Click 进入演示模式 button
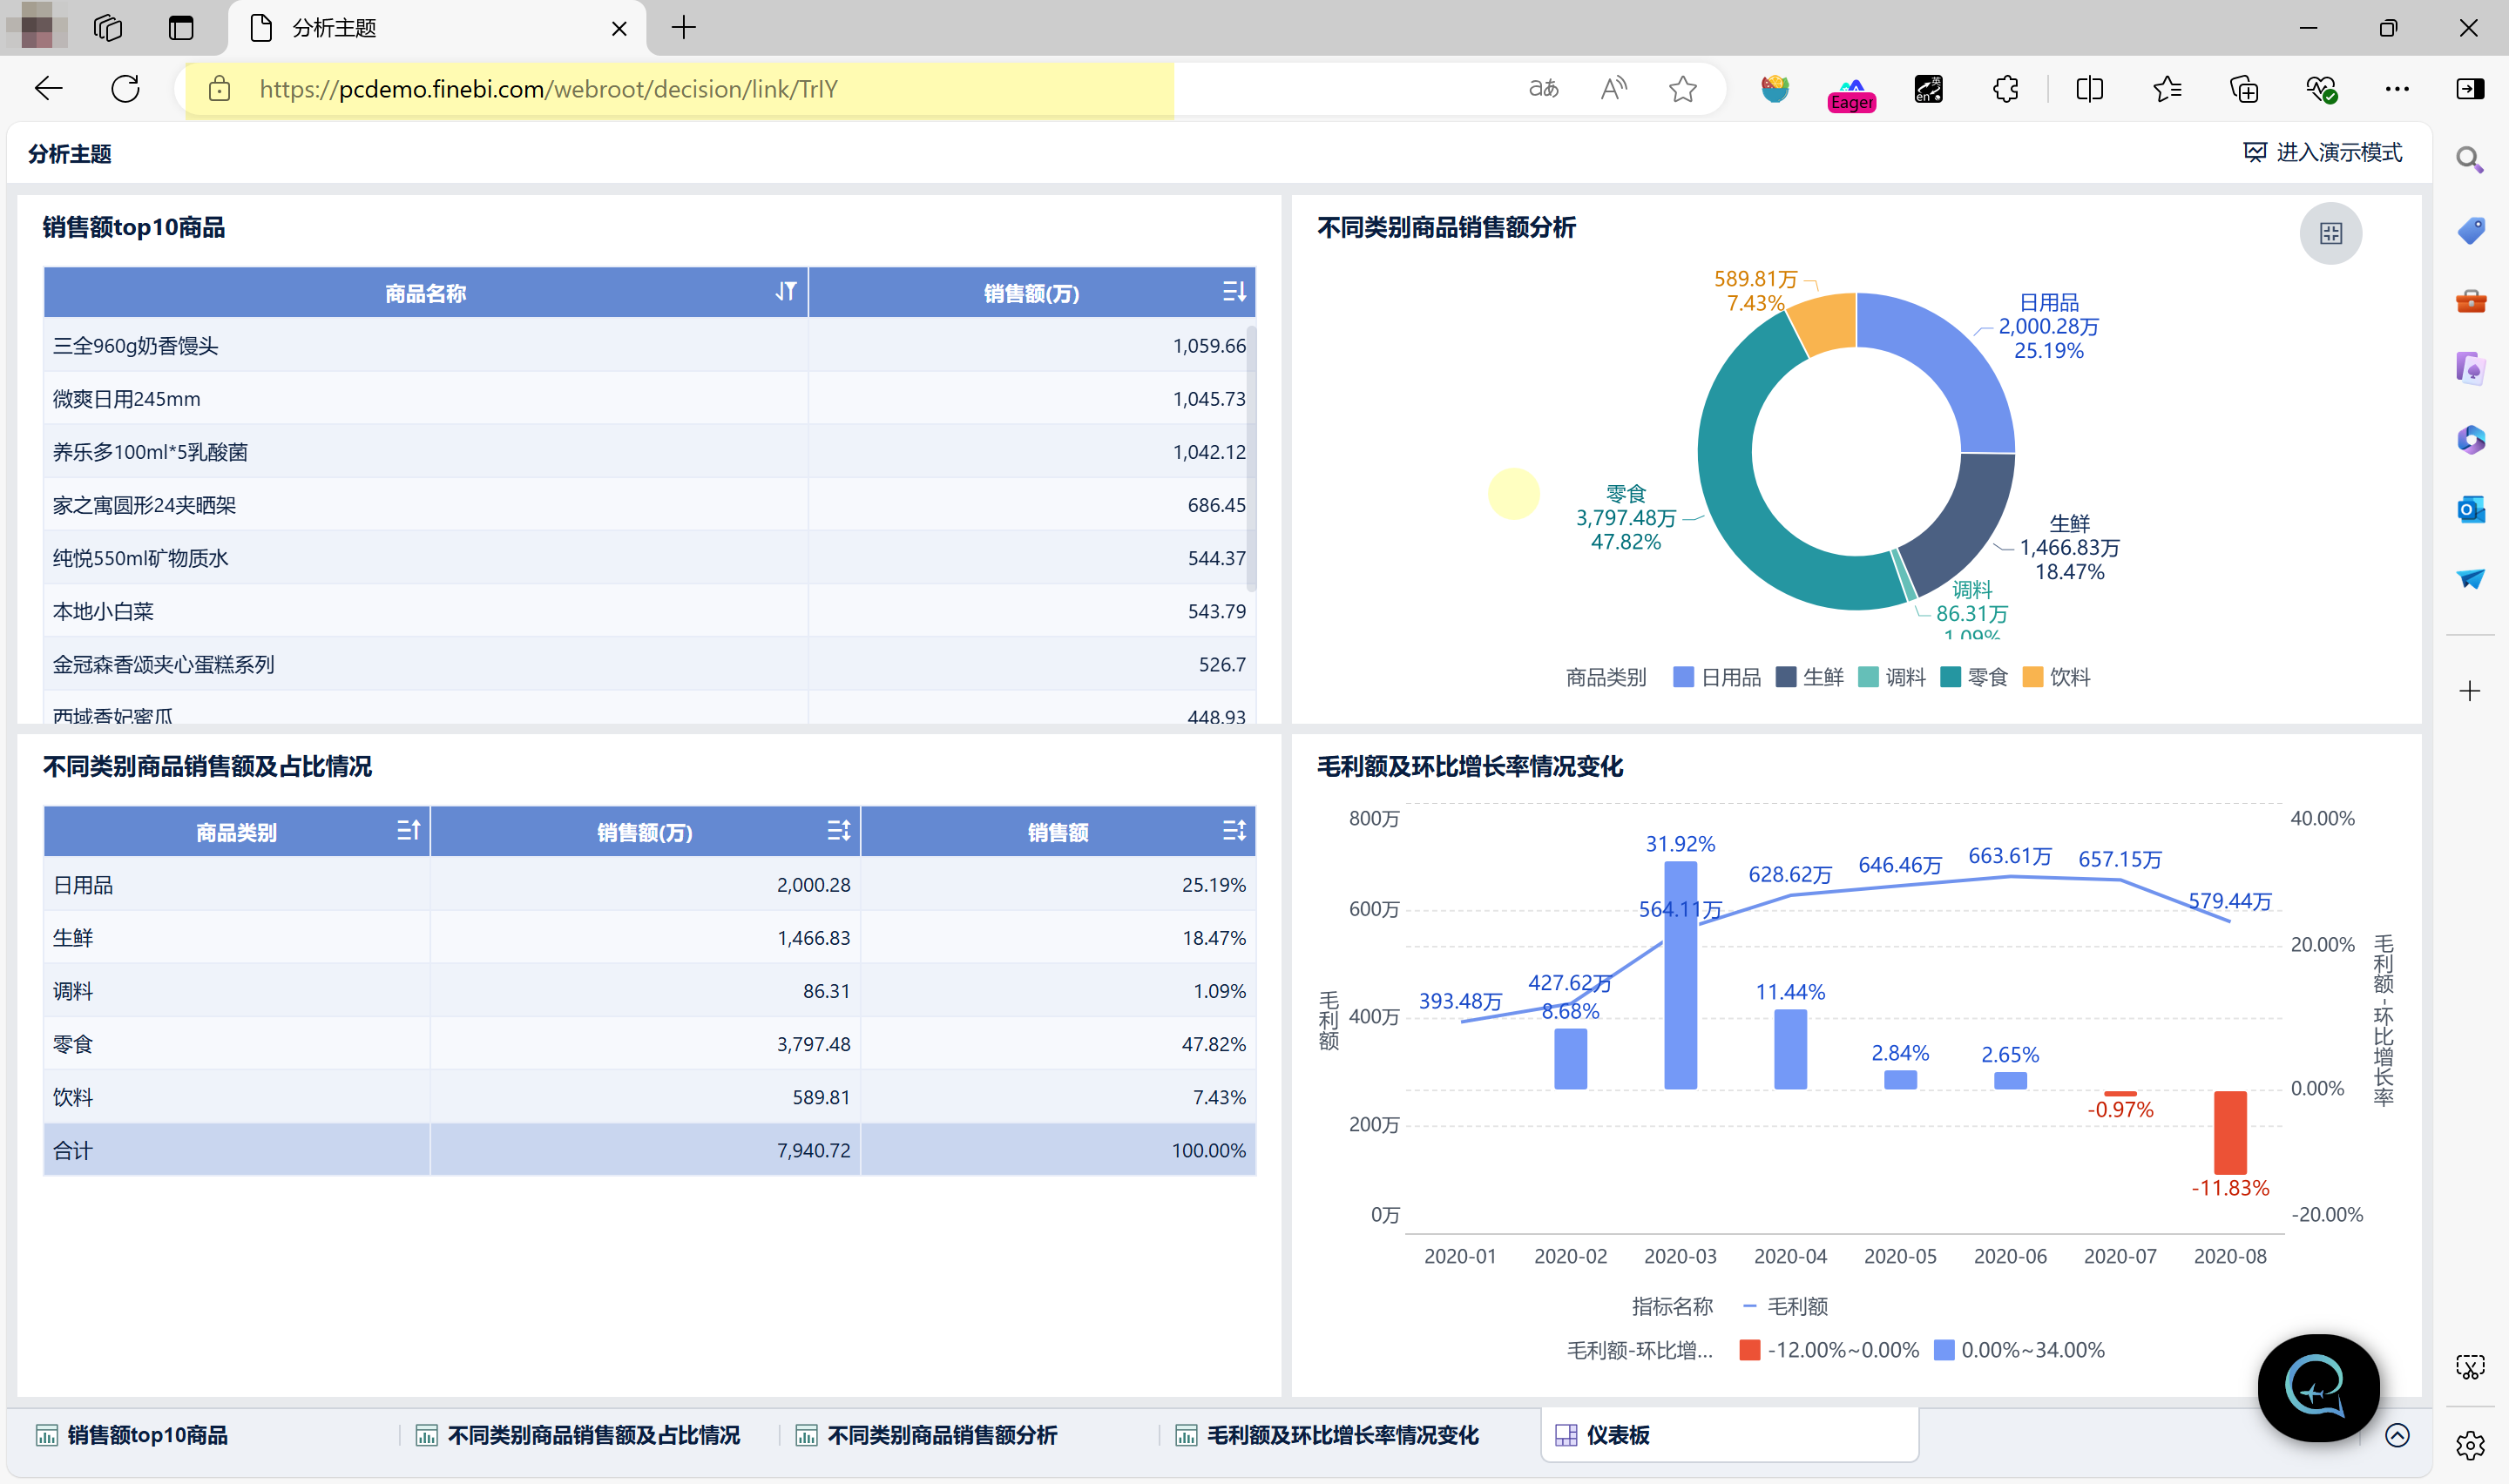The image size is (2509, 1484). 2322,152
